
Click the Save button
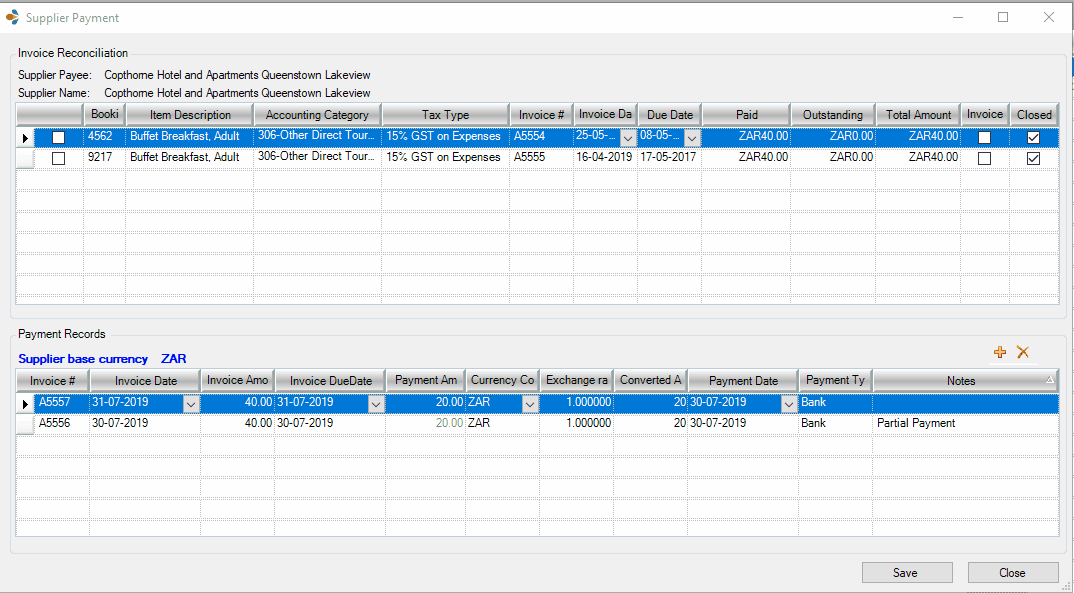pyautogui.click(x=906, y=573)
